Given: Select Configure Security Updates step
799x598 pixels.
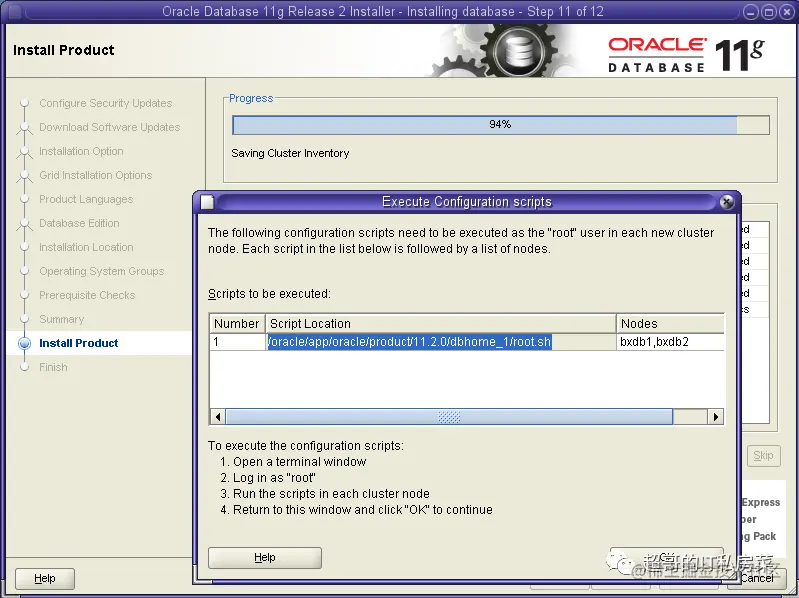Looking at the screenshot, I should point(105,103).
